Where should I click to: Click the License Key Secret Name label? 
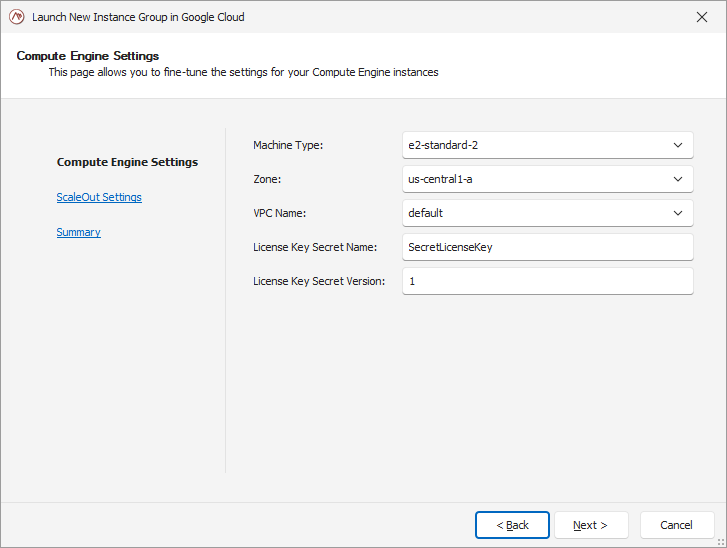(315, 247)
